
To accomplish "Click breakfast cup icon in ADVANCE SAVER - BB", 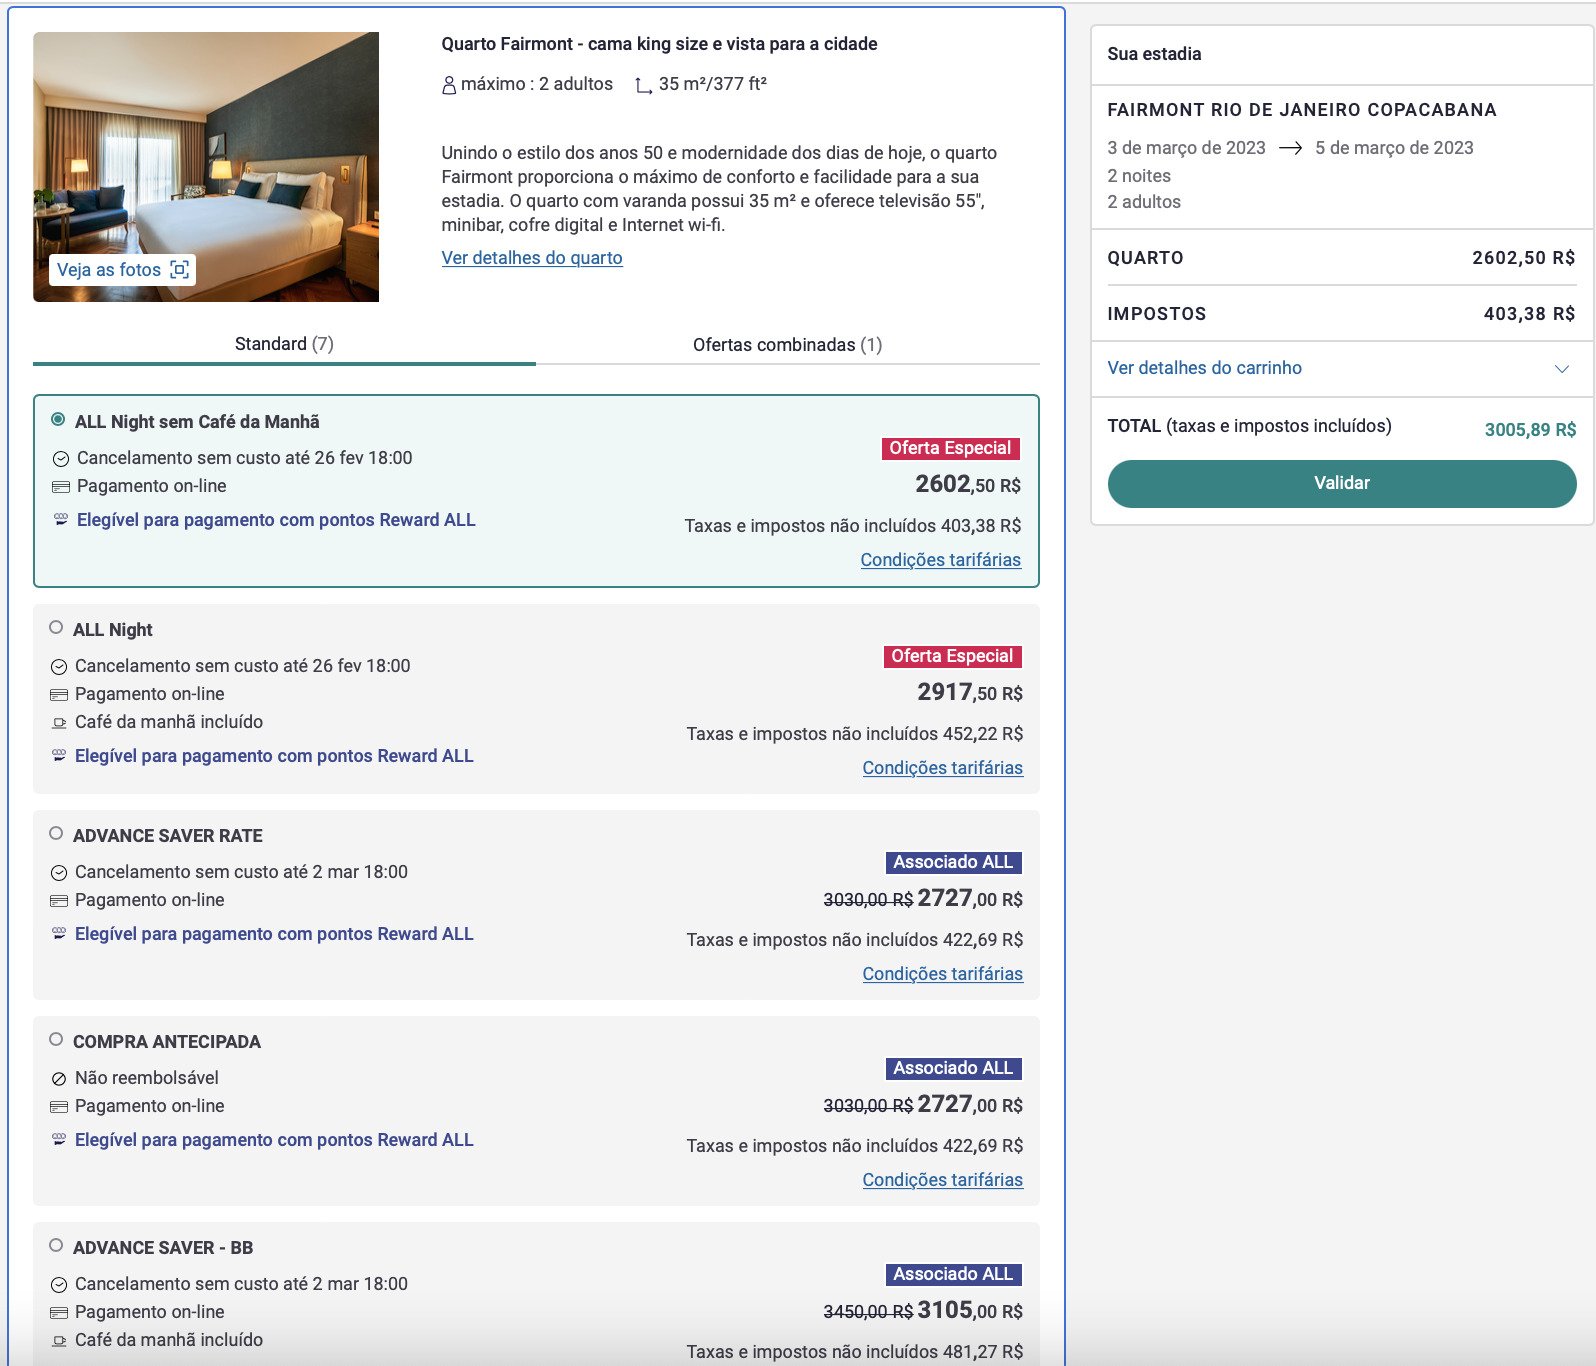I will (x=59, y=1341).
